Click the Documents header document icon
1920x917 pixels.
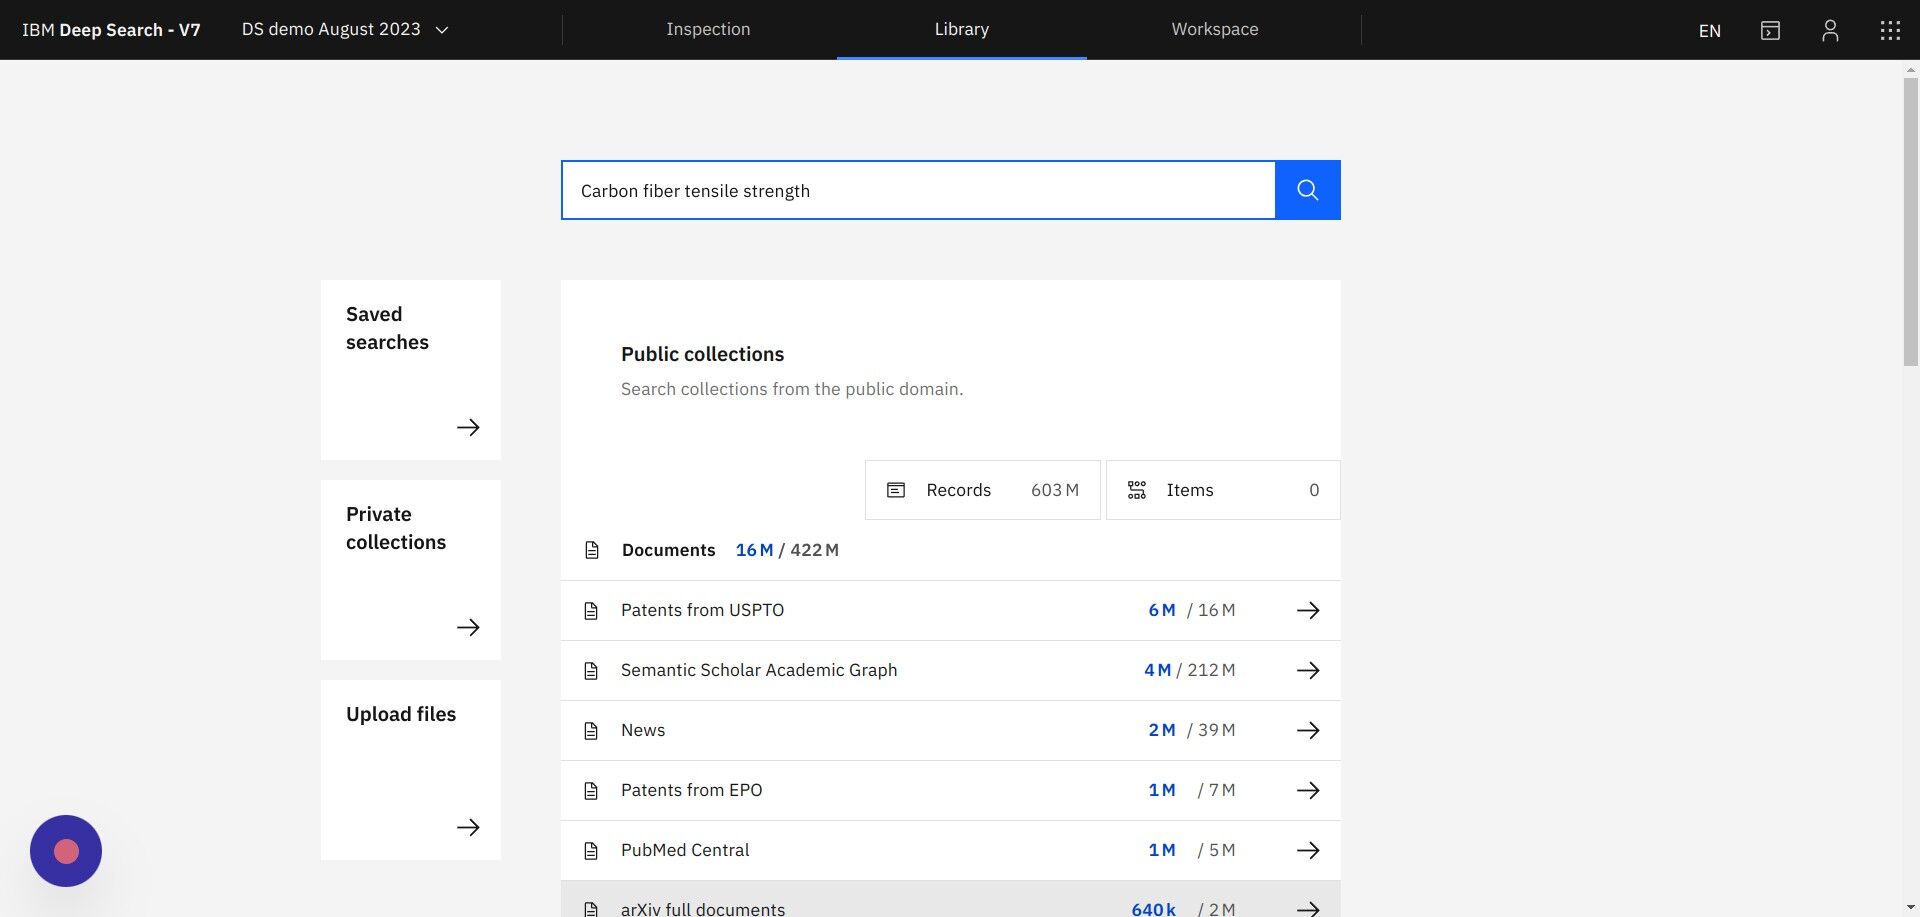592,550
